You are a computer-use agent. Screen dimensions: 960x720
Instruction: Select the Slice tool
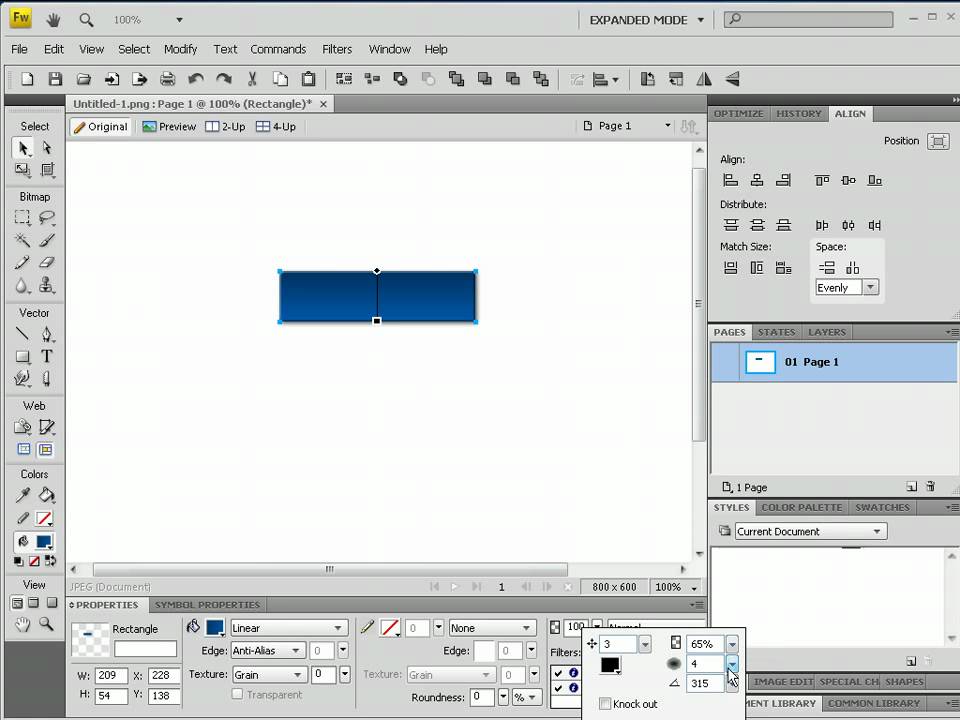coord(47,427)
